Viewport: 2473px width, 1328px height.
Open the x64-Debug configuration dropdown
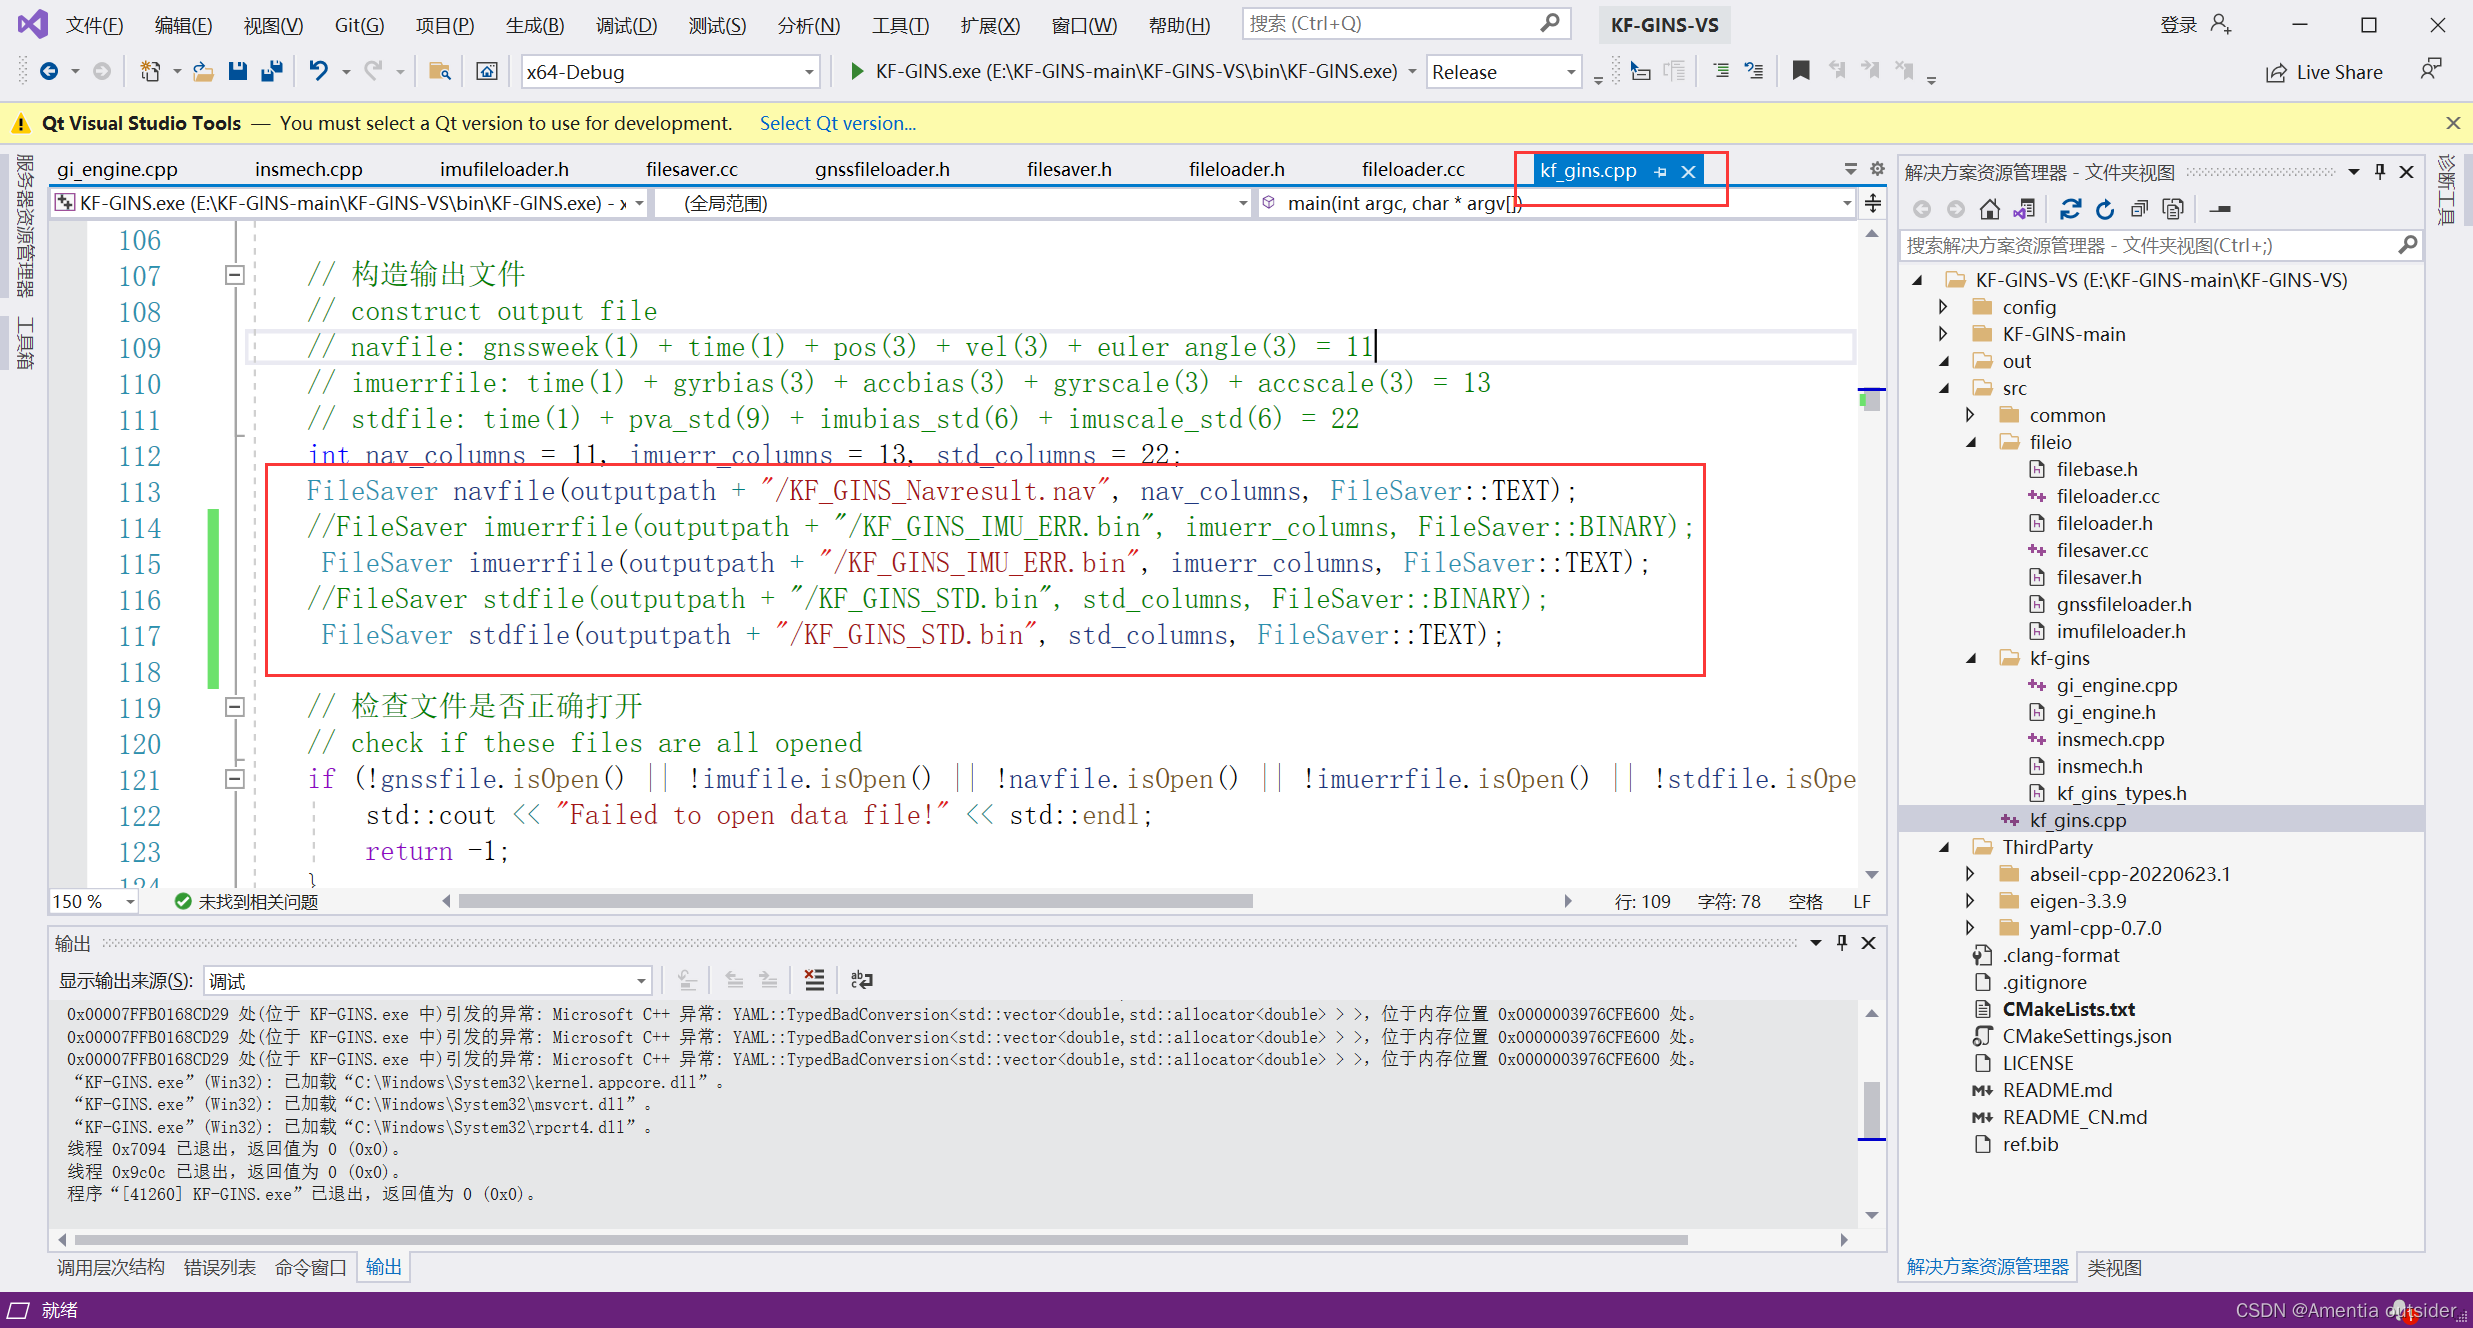tap(808, 72)
